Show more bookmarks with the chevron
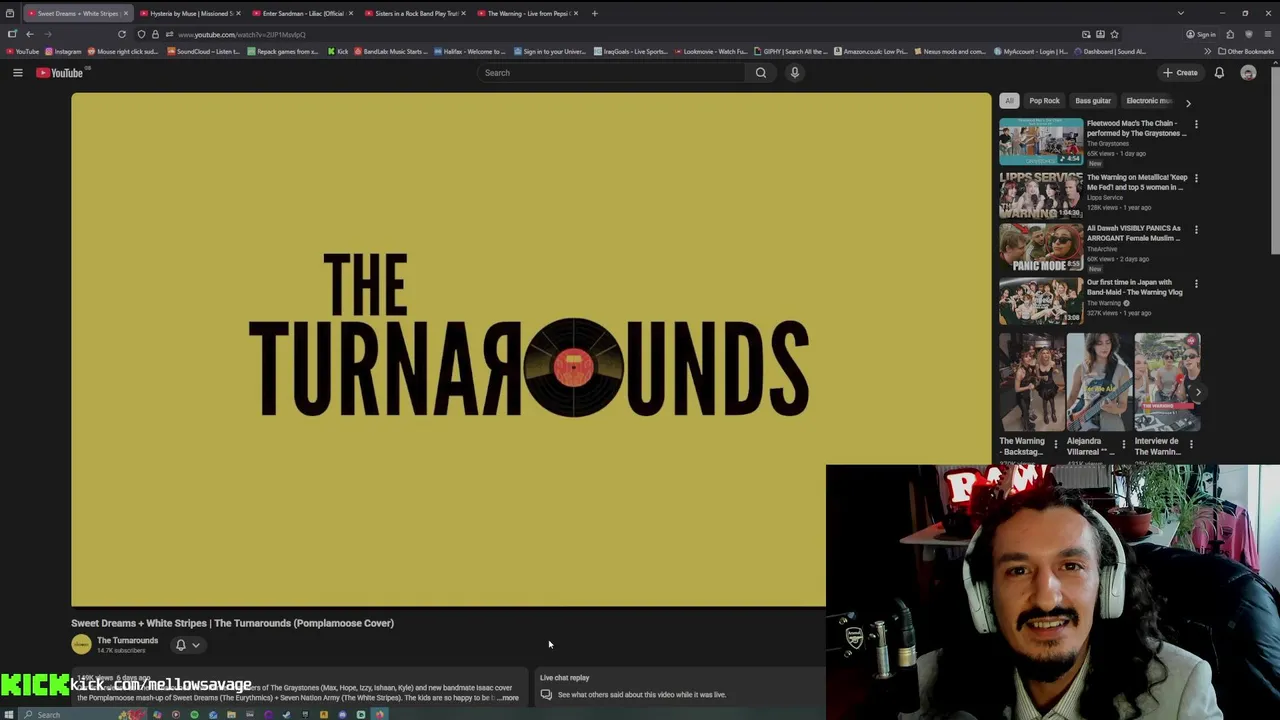 click(1207, 51)
